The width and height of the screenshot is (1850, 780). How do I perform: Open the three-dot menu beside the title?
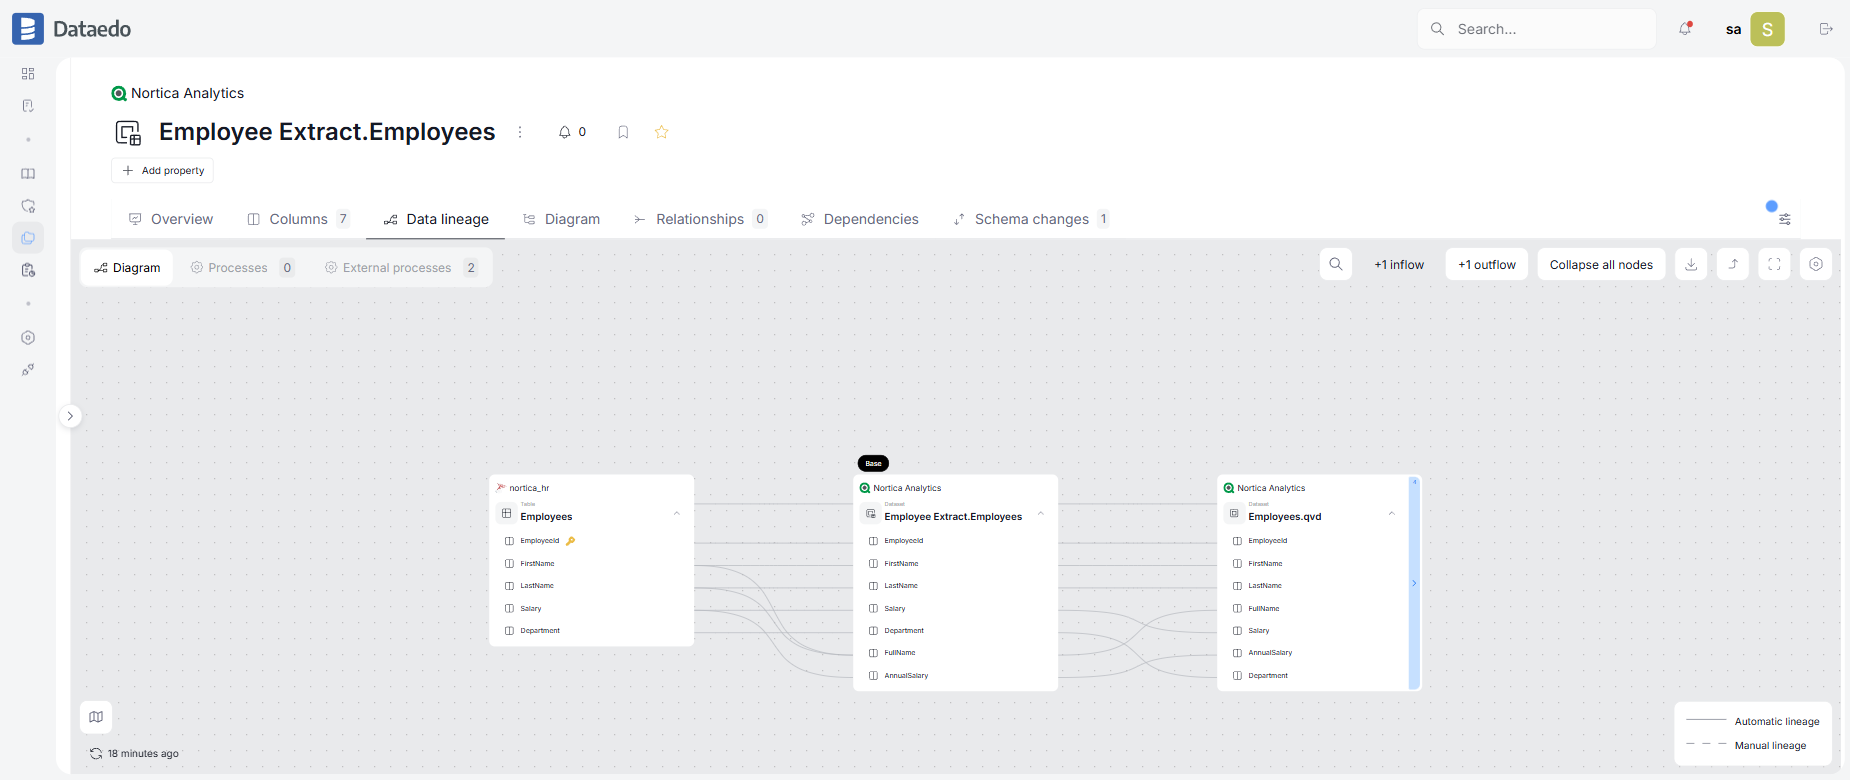(x=520, y=132)
